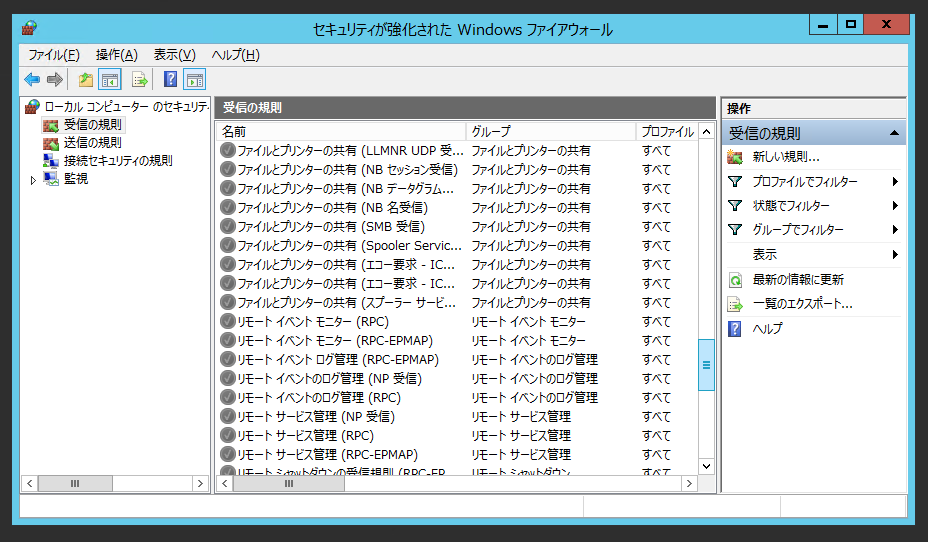This screenshot has width=928, height=542.
Task: Click the rules list scroll down arrow
Action: [x=706, y=466]
